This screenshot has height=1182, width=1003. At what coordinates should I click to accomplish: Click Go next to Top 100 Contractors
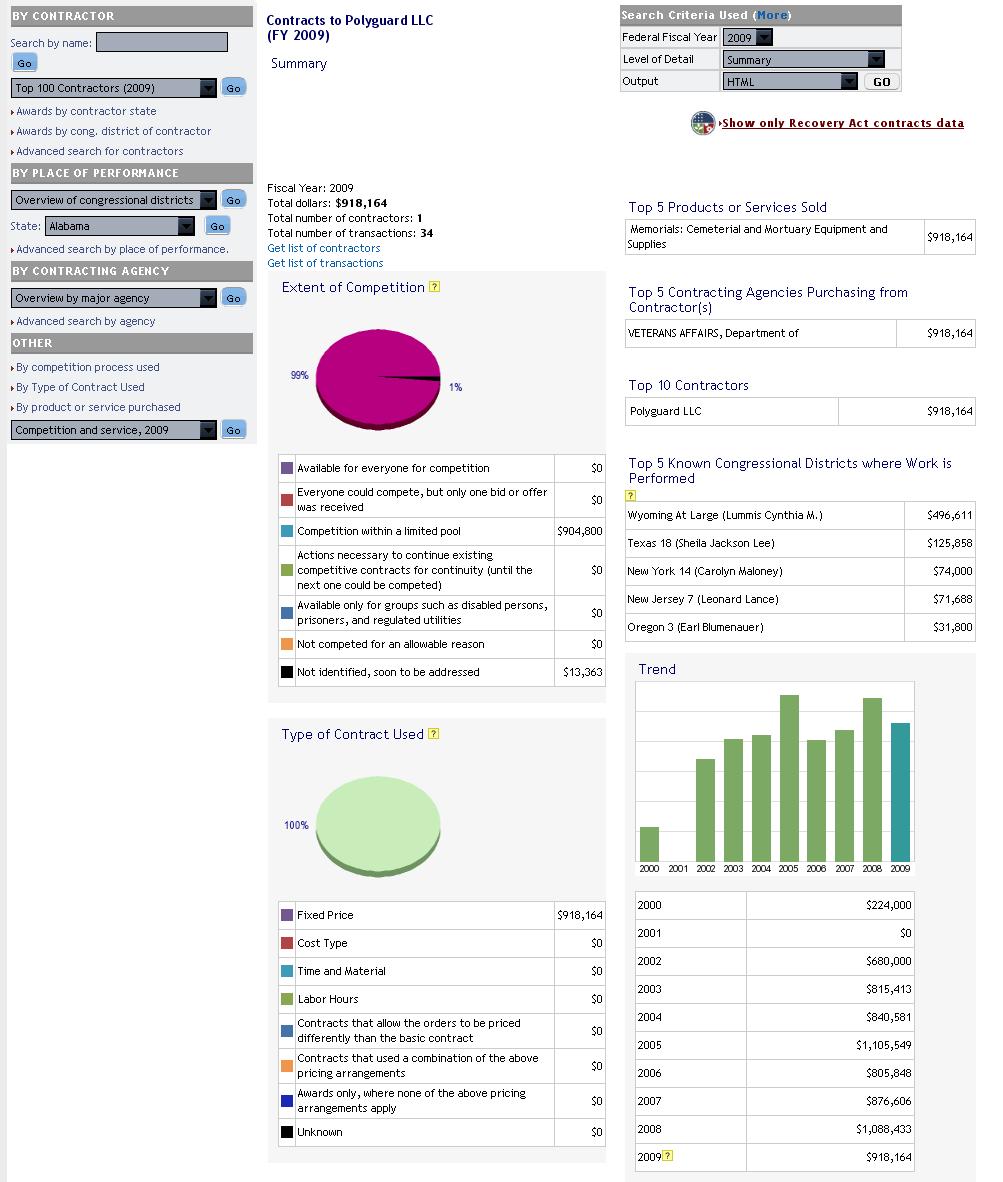(x=234, y=88)
